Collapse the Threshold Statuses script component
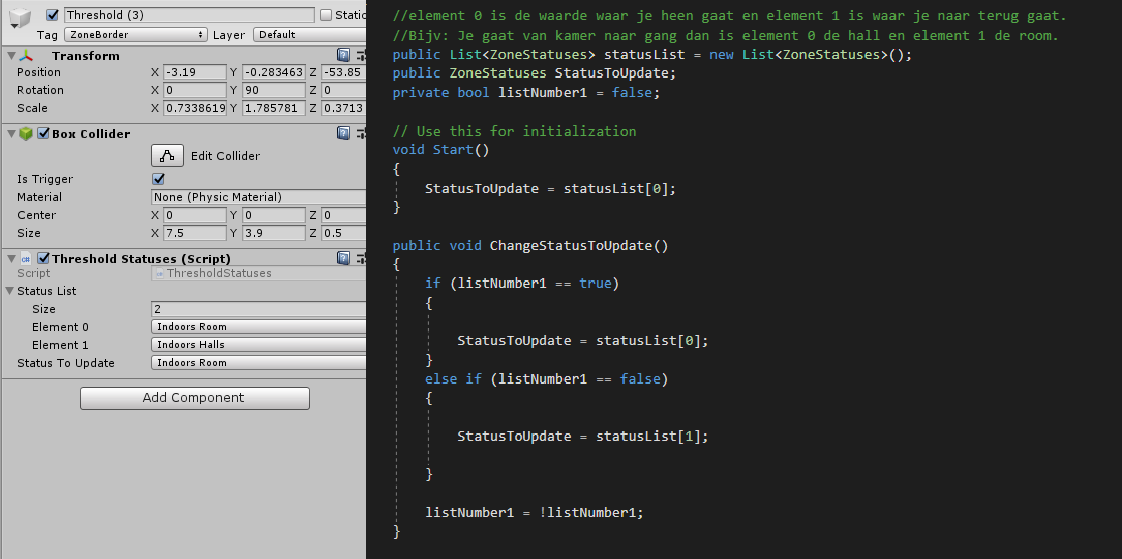This screenshot has height=559, width=1122. [11, 259]
